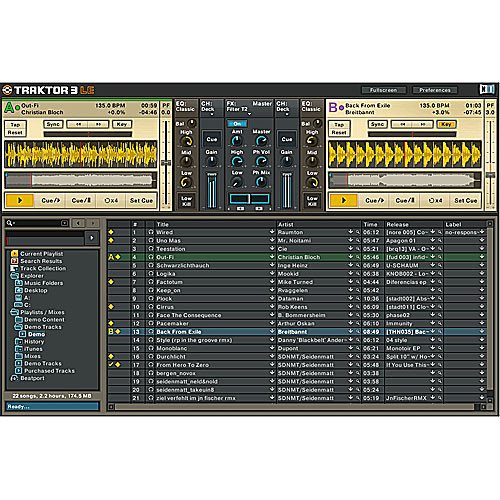
Task: Select the Demo playlist in tree
Action: coord(36,334)
